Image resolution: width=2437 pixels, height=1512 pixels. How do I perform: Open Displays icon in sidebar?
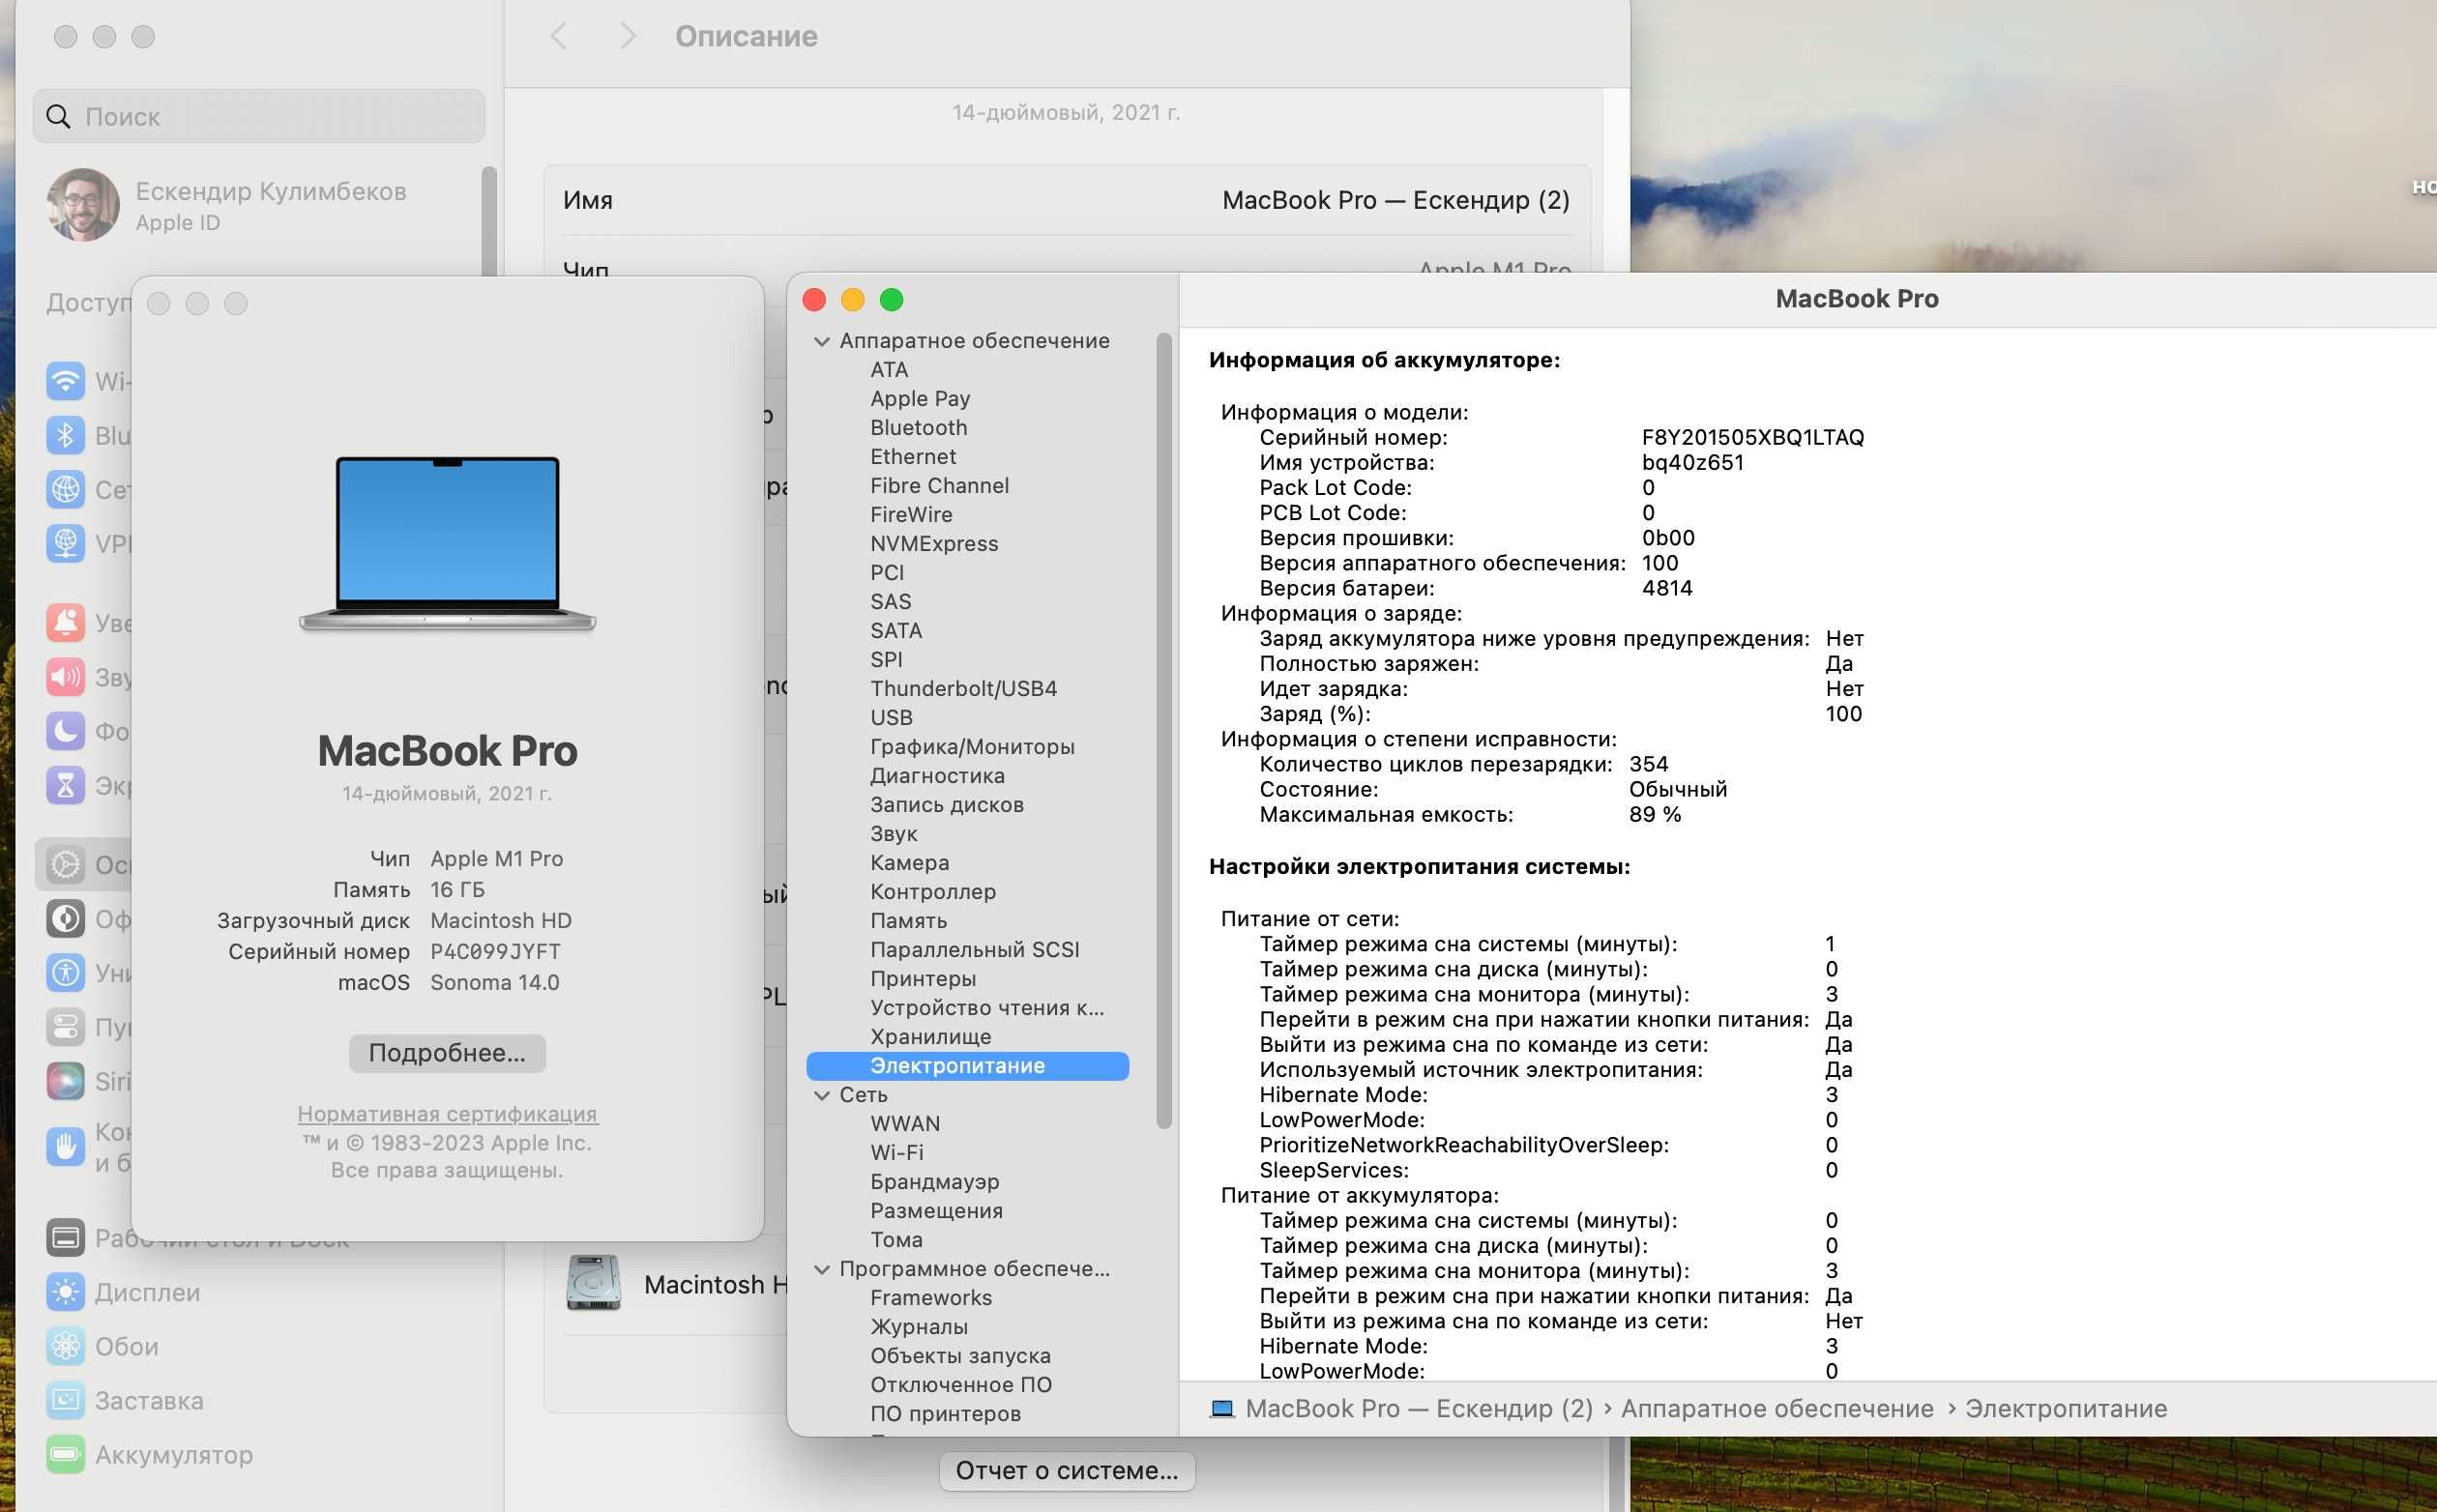pos(65,1292)
